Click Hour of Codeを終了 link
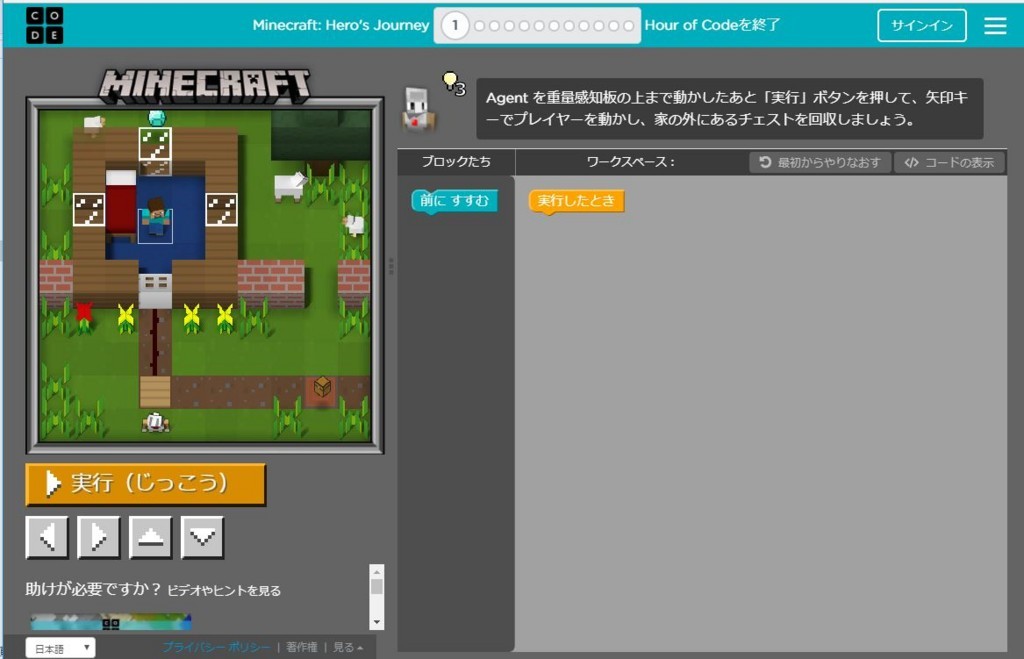Viewport: 1024px width, 659px height. click(x=712, y=25)
